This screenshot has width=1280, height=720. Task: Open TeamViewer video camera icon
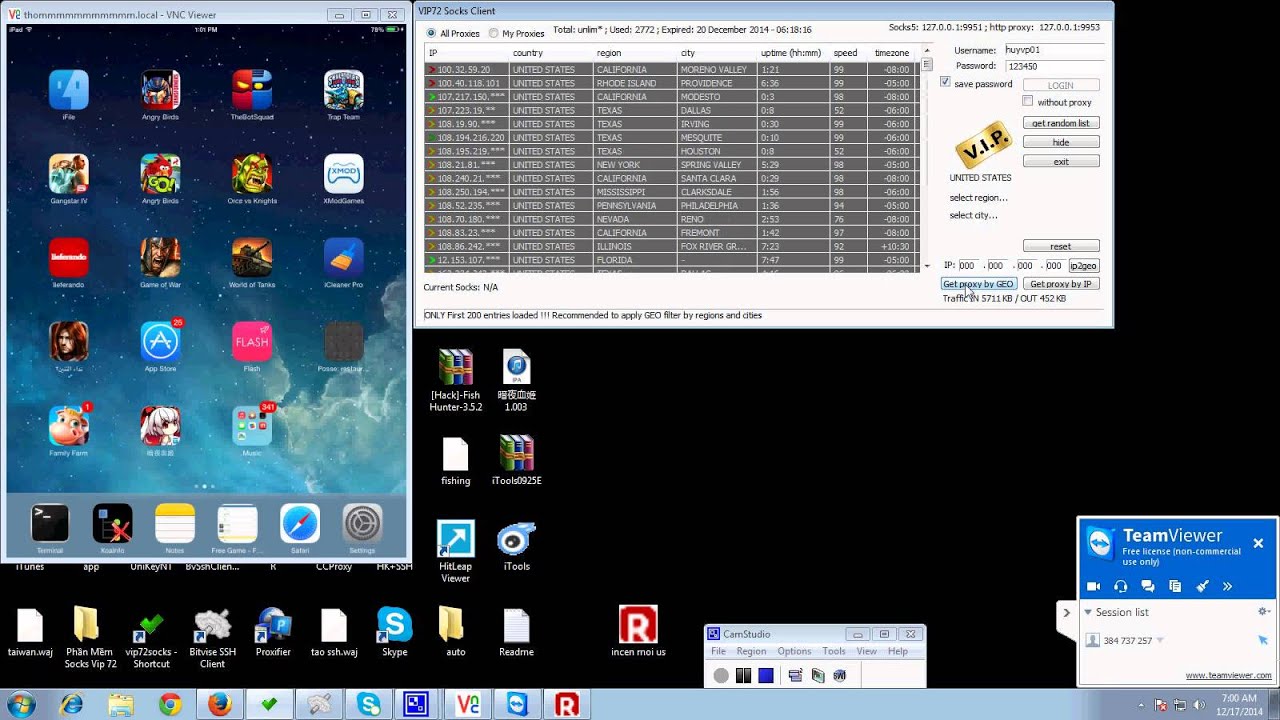[1093, 586]
